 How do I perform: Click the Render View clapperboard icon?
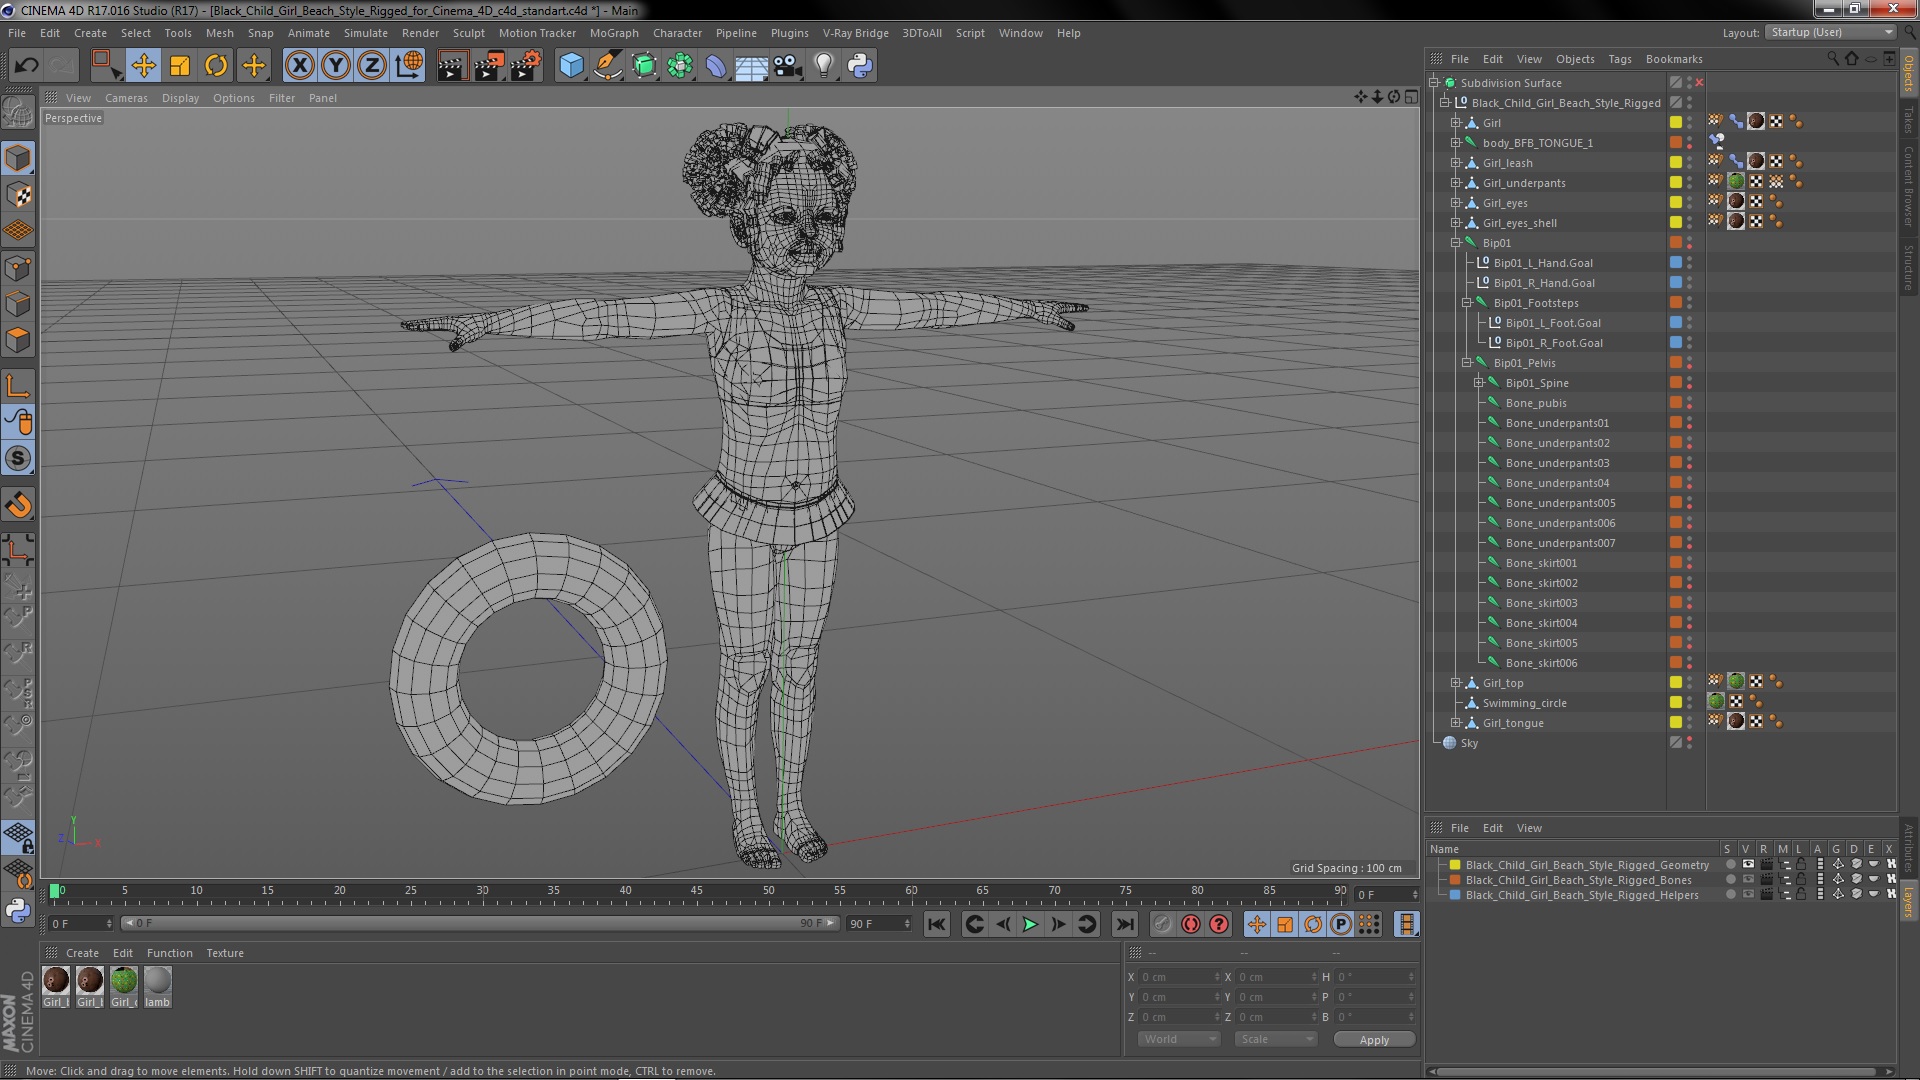point(452,66)
